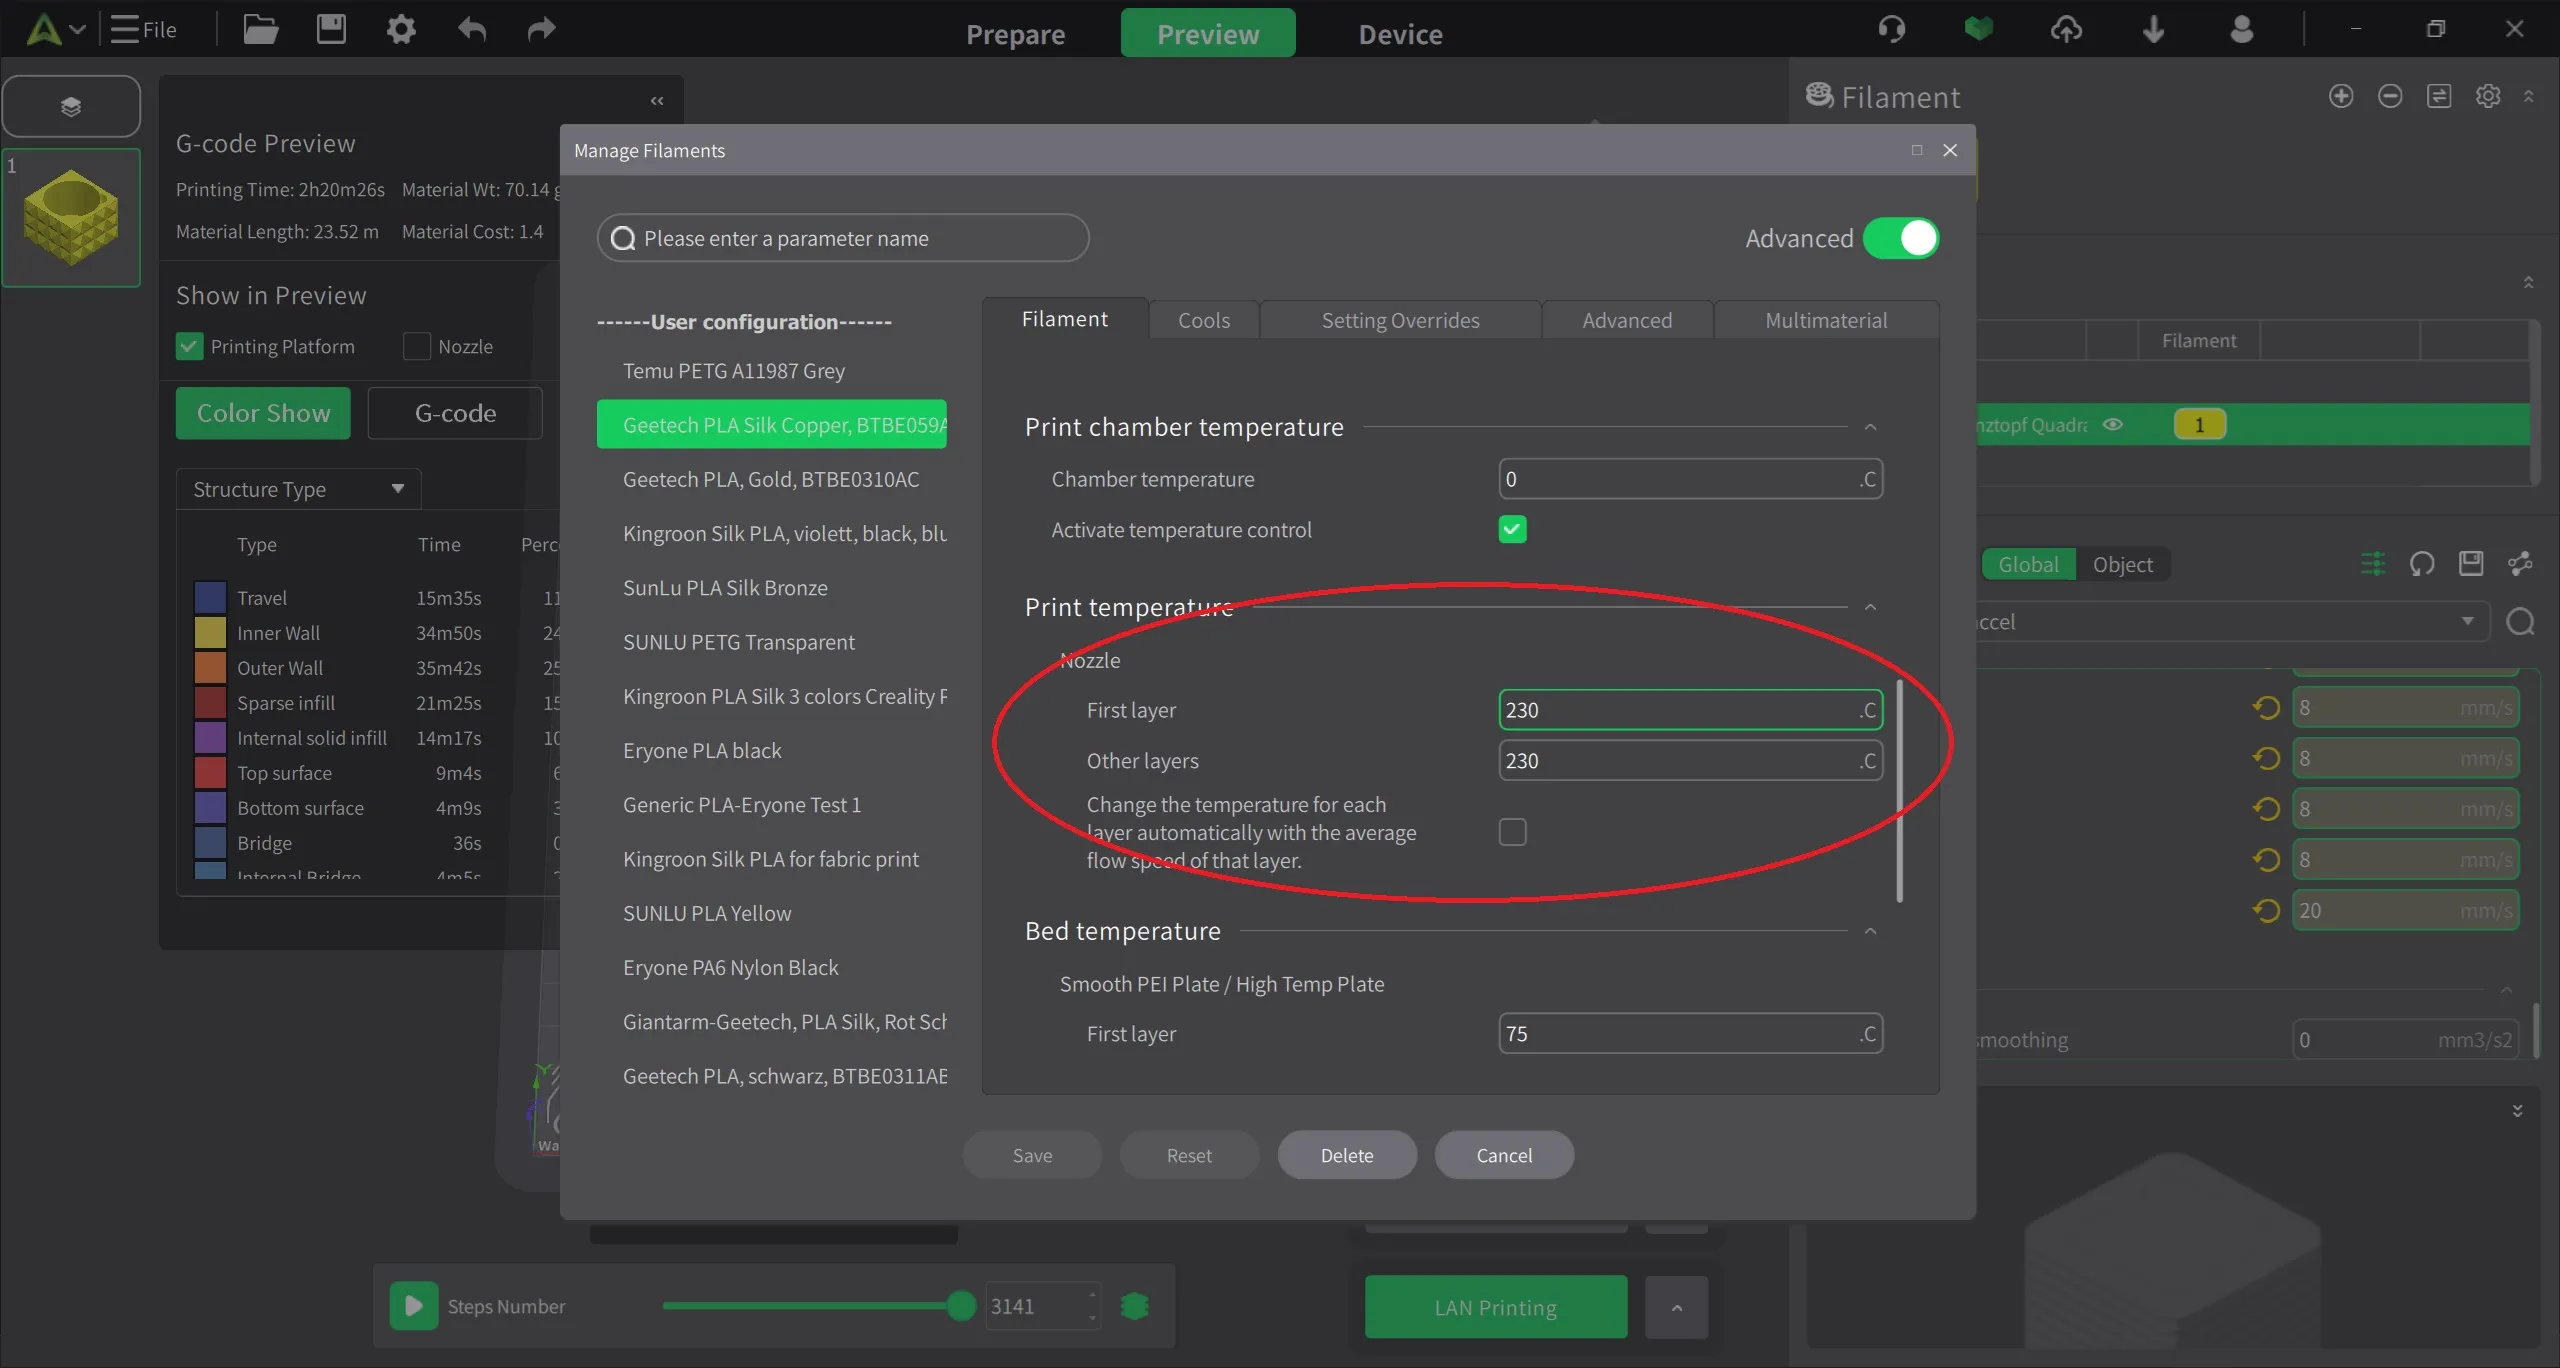Add filament with the plus icon
The width and height of the screenshot is (2560, 1368).
[2340, 96]
